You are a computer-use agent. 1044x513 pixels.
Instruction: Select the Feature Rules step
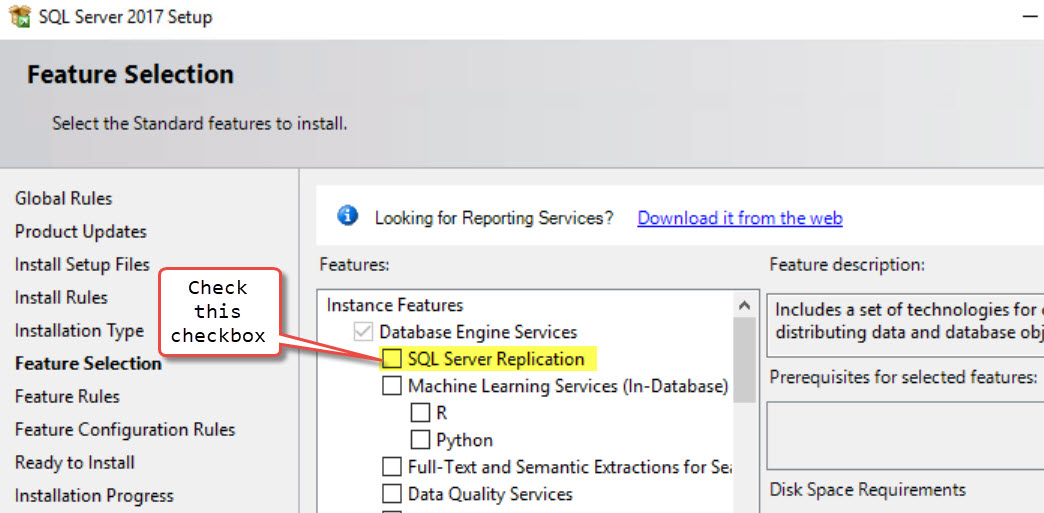pos(67,396)
